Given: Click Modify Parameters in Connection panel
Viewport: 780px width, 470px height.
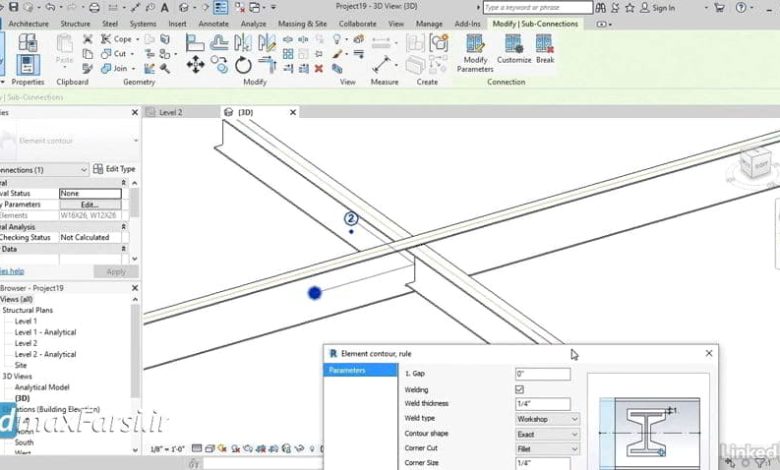Looking at the screenshot, I should point(475,54).
